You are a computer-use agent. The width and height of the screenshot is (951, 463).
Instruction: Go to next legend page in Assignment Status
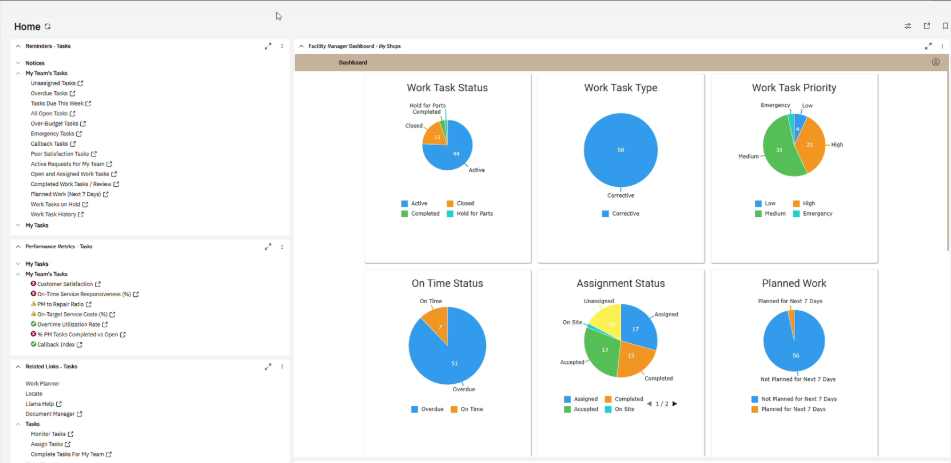(674, 404)
